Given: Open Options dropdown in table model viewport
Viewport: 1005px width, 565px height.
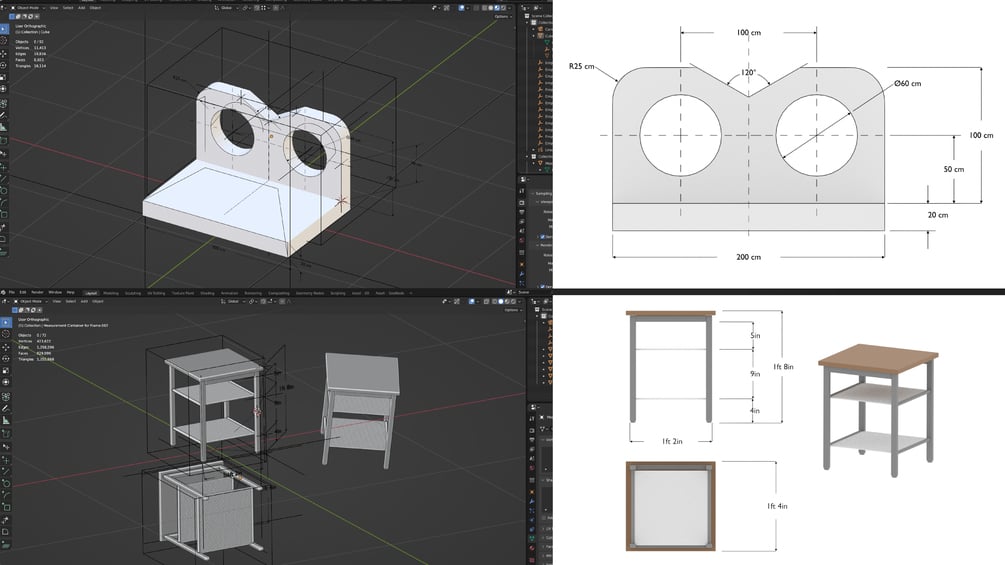Looking at the screenshot, I should click(x=512, y=310).
